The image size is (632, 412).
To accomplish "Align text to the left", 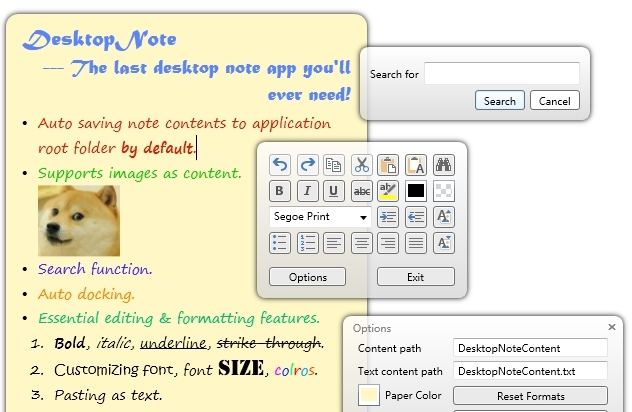I will (x=334, y=243).
